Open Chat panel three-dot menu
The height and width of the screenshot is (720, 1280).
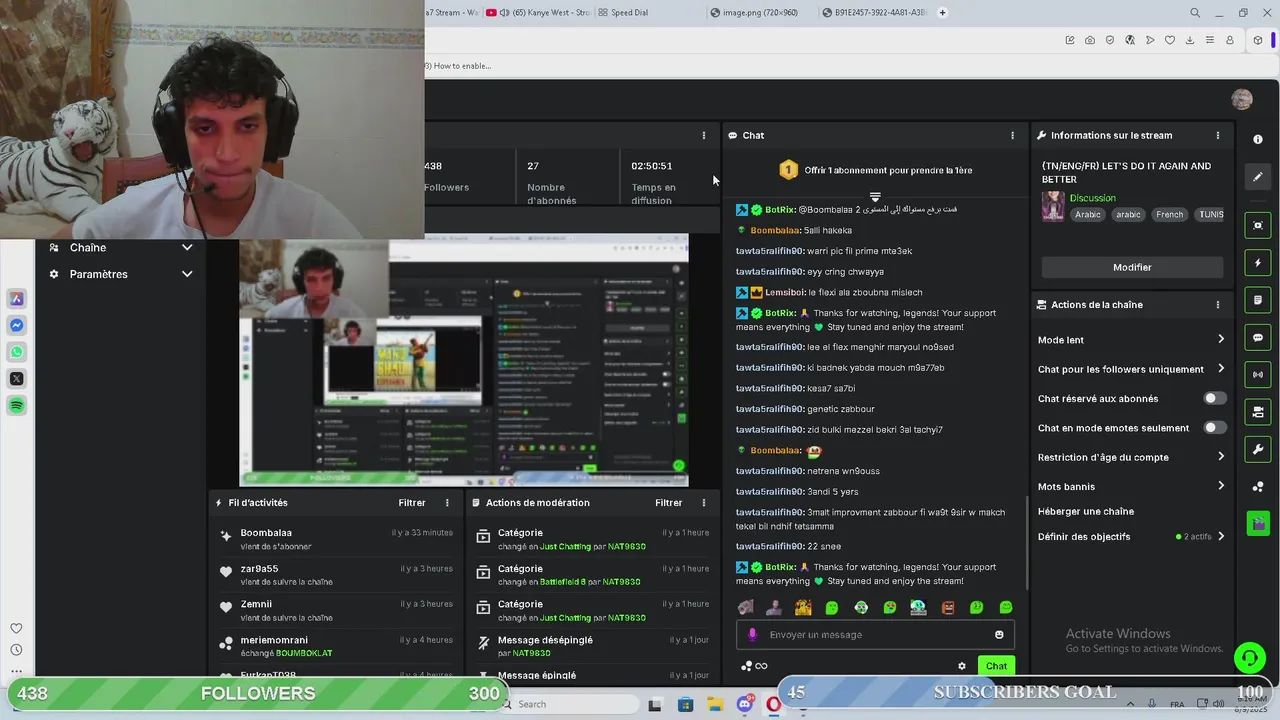[x=1012, y=135]
